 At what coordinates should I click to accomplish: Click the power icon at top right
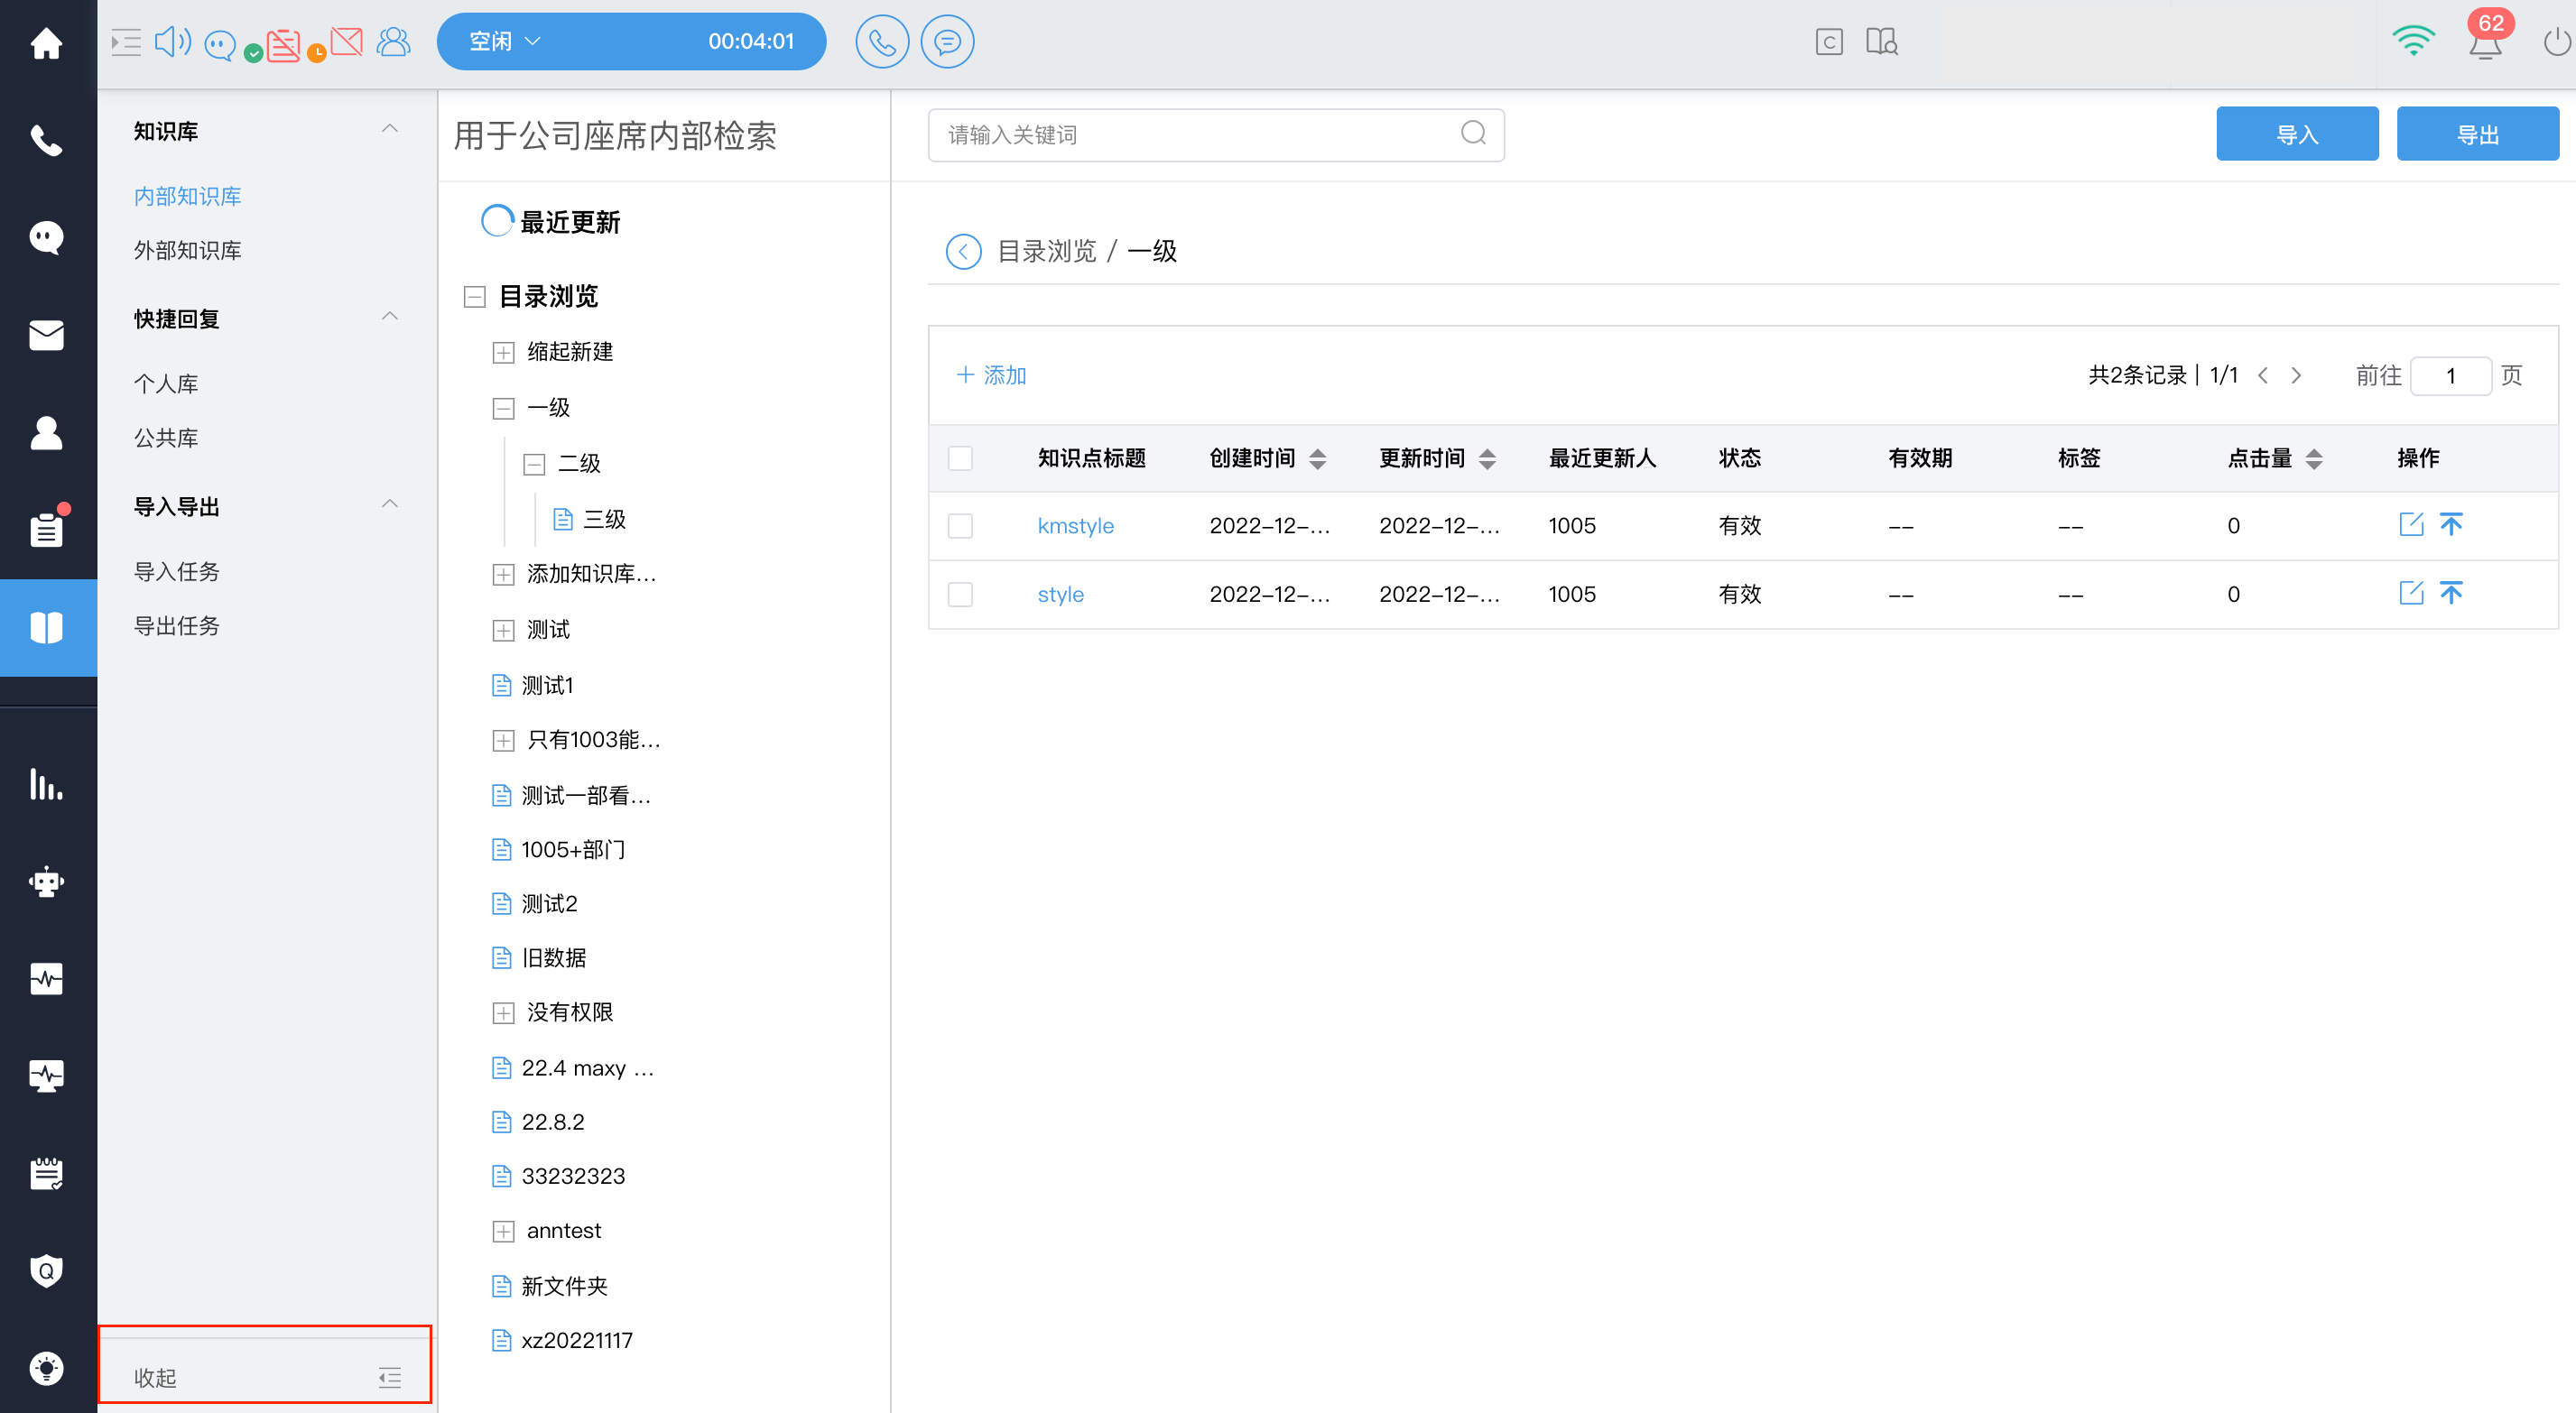click(2556, 42)
